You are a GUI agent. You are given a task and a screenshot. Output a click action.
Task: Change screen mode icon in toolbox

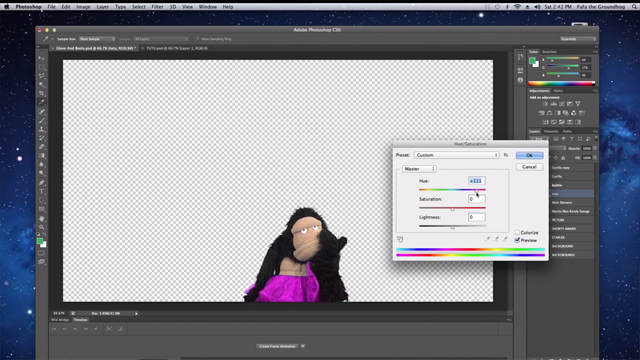tap(42, 262)
